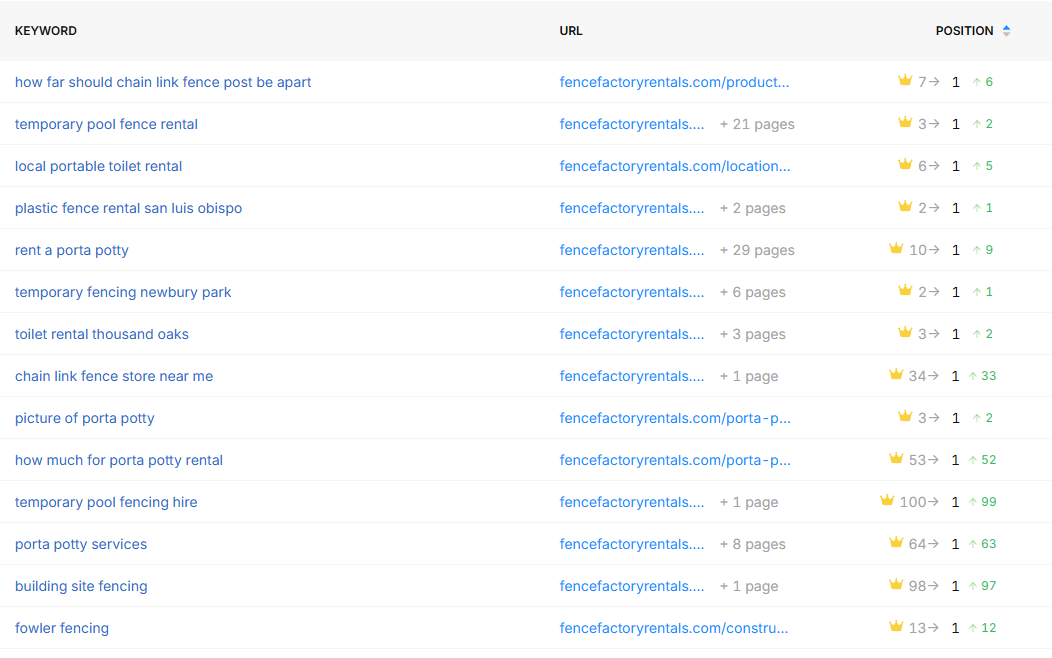Click the crown icon for 'how far should chain link fence post be apart'
Image resolution: width=1052 pixels, height=658 pixels.
[905, 80]
